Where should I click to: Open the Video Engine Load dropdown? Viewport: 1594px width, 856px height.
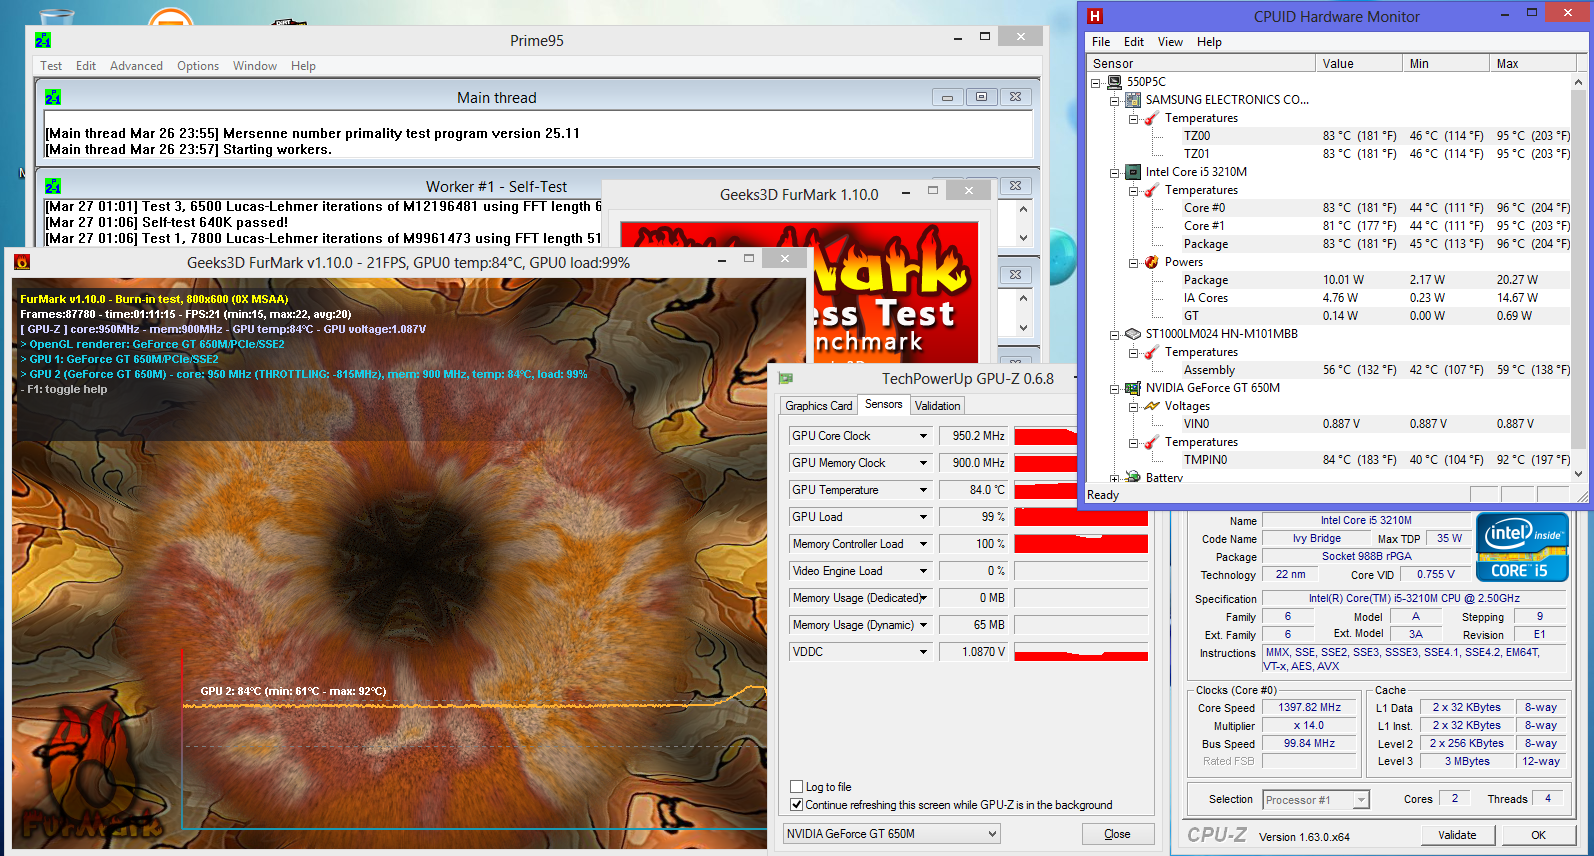[x=923, y=571]
